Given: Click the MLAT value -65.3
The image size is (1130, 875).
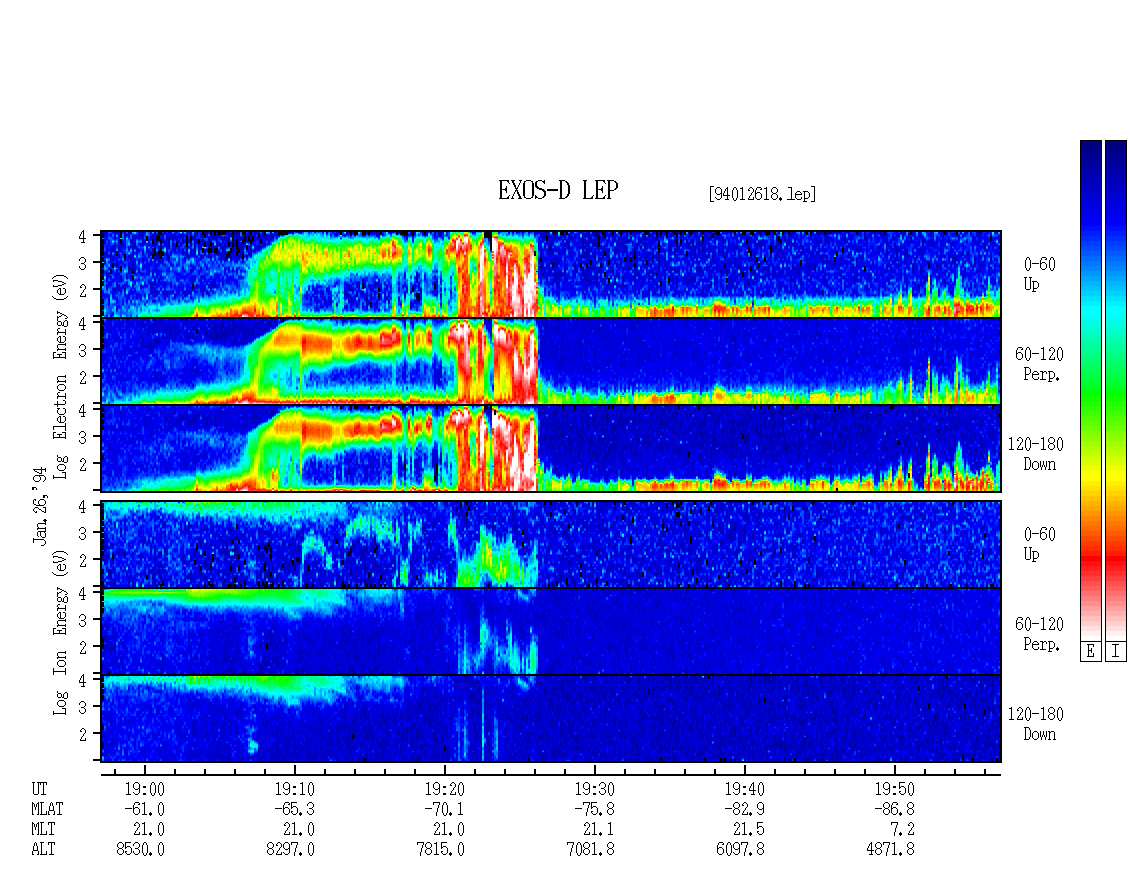Looking at the screenshot, I should (294, 809).
